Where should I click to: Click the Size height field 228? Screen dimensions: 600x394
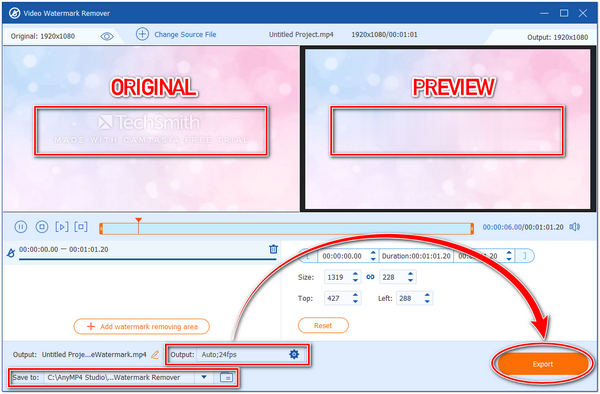tap(393, 277)
